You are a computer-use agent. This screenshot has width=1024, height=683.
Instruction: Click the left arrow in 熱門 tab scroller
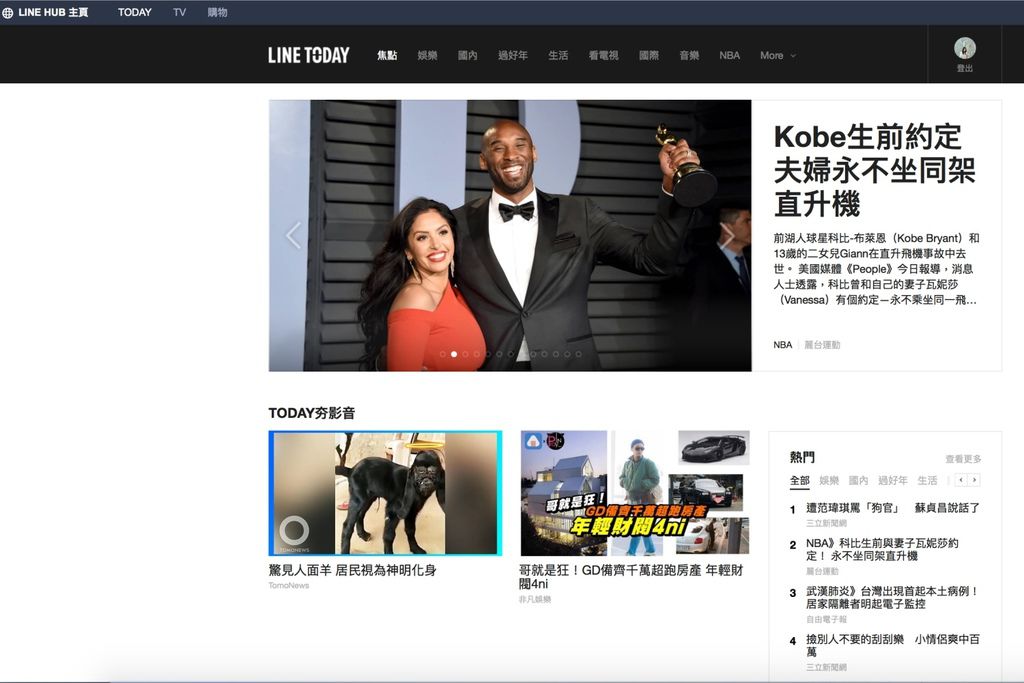(x=961, y=480)
